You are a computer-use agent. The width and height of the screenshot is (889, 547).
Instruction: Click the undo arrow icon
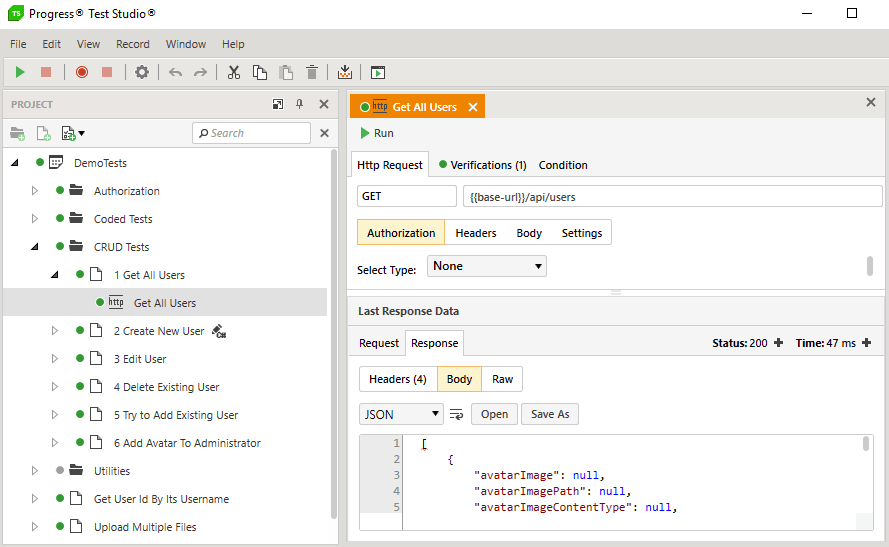pyautogui.click(x=175, y=73)
